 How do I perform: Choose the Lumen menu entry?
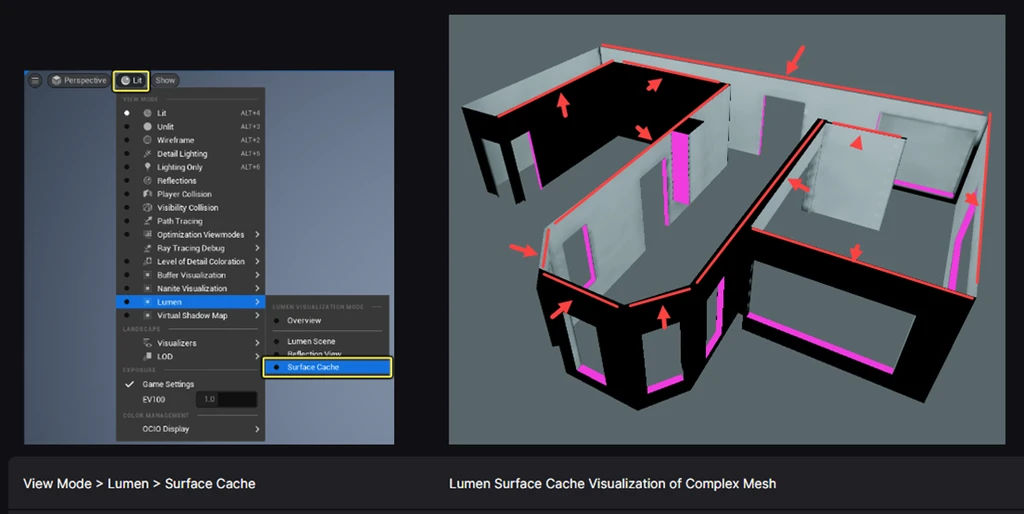pyautogui.click(x=190, y=302)
